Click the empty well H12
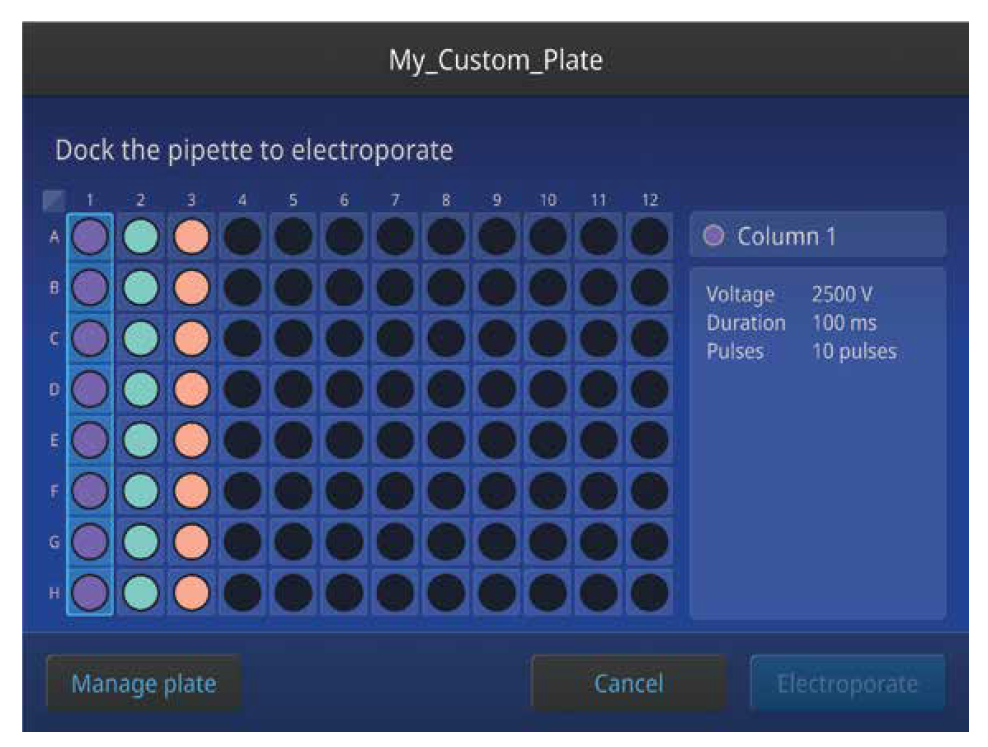The image size is (988, 747). (x=649, y=592)
